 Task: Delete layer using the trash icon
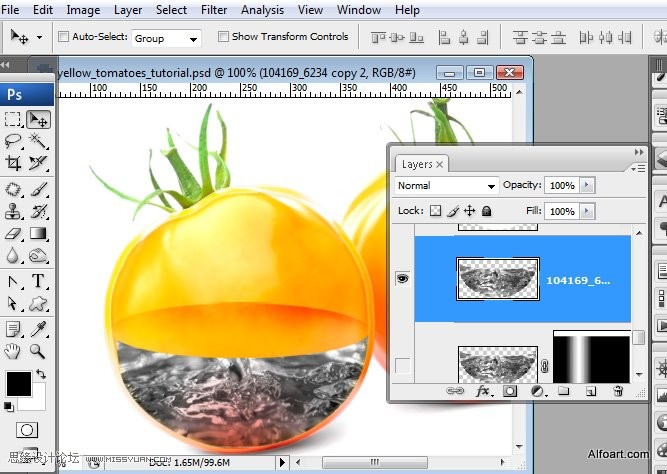[x=618, y=392]
